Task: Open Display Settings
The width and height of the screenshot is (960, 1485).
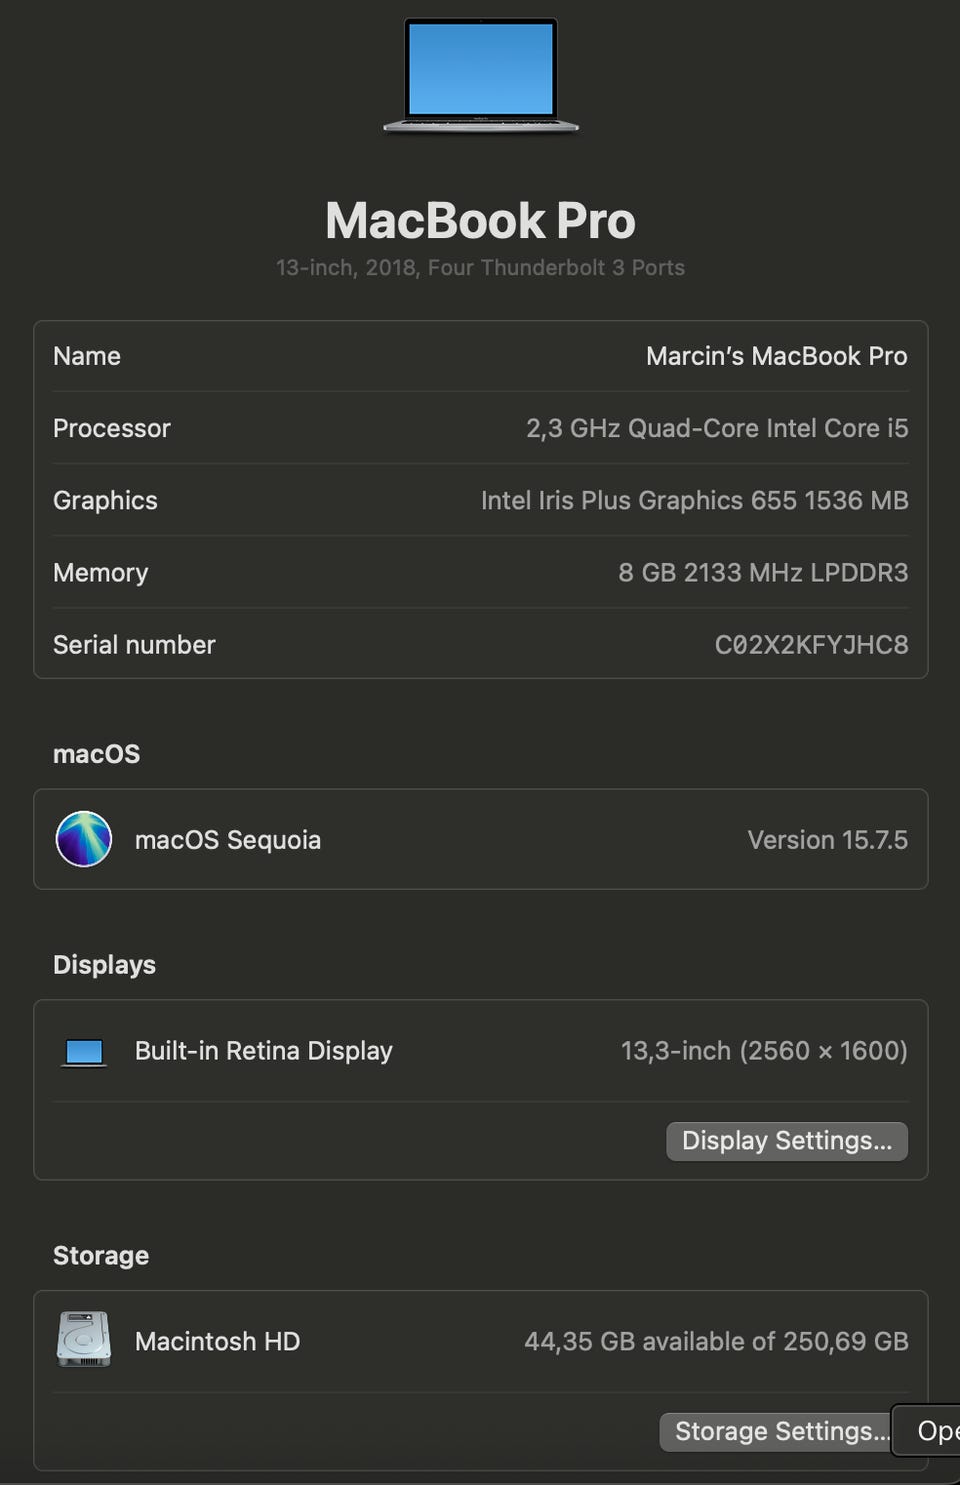Action: point(786,1141)
